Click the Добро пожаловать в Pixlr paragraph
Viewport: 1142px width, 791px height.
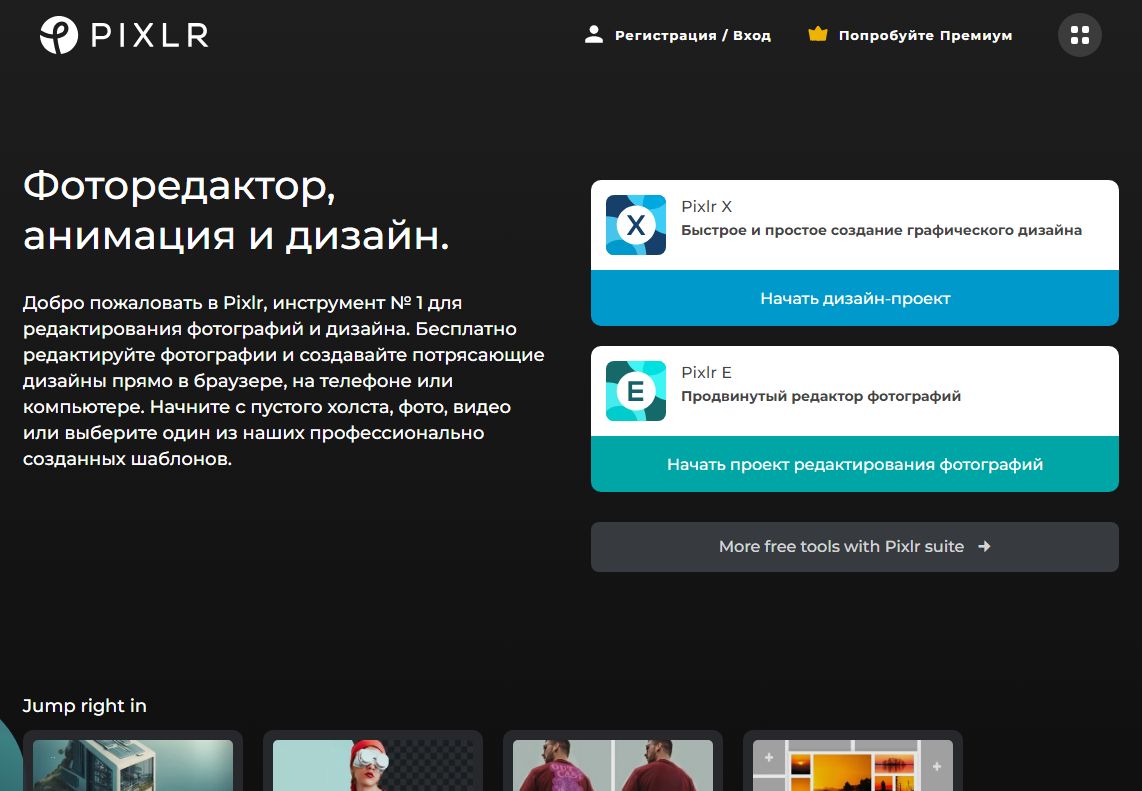click(x=283, y=381)
